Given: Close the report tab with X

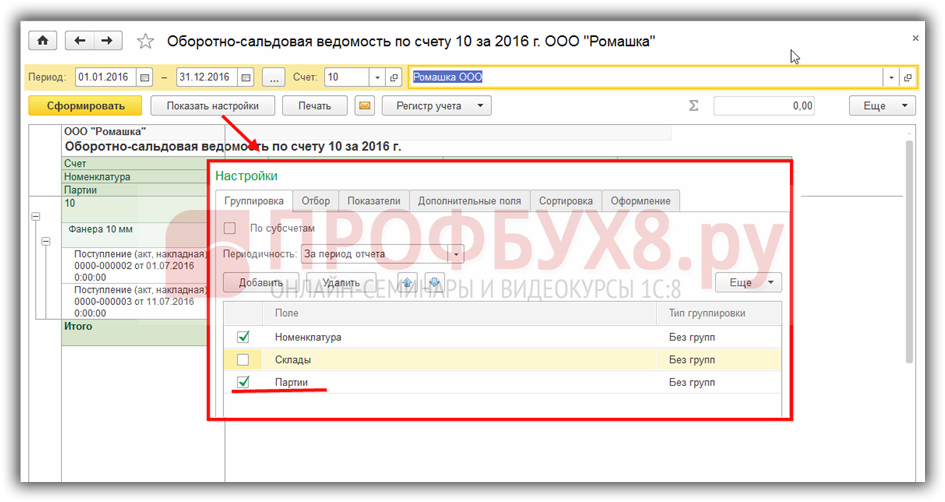Looking at the screenshot, I should click(x=915, y=39).
